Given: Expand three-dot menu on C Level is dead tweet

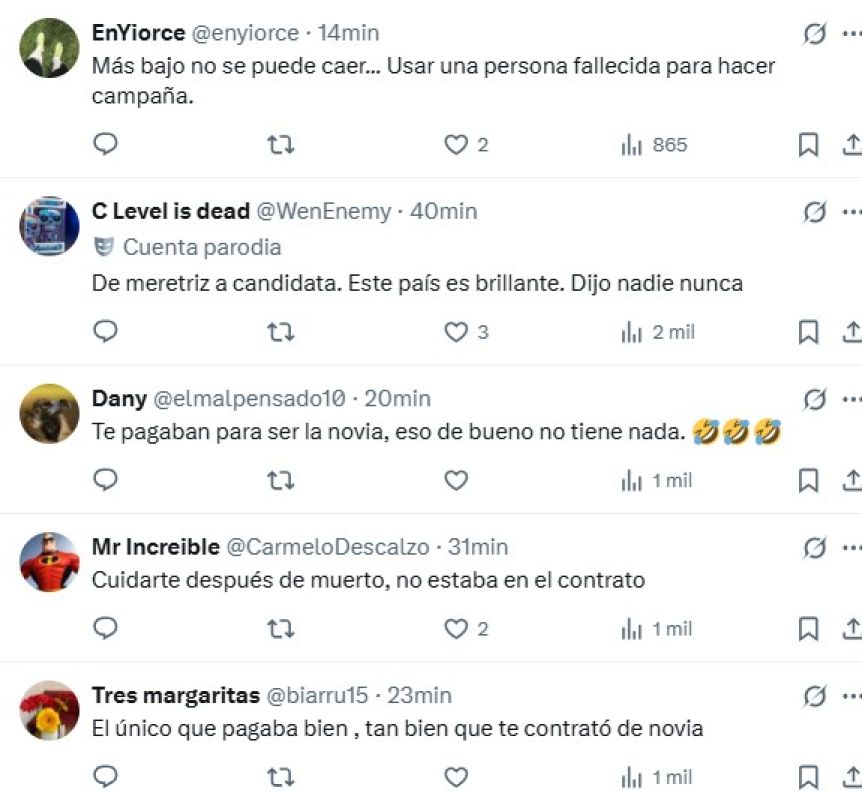Looking at the screenshot, I should click(851, 212).
